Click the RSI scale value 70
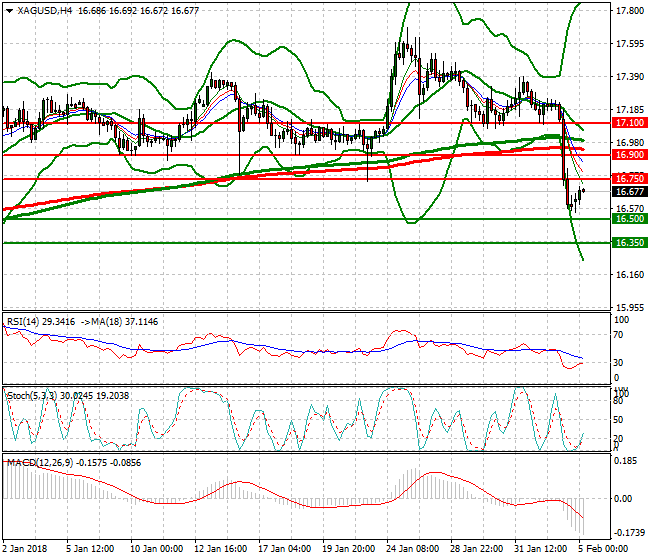The height and width of the screenshot is (560, 650). pos(618,335)
